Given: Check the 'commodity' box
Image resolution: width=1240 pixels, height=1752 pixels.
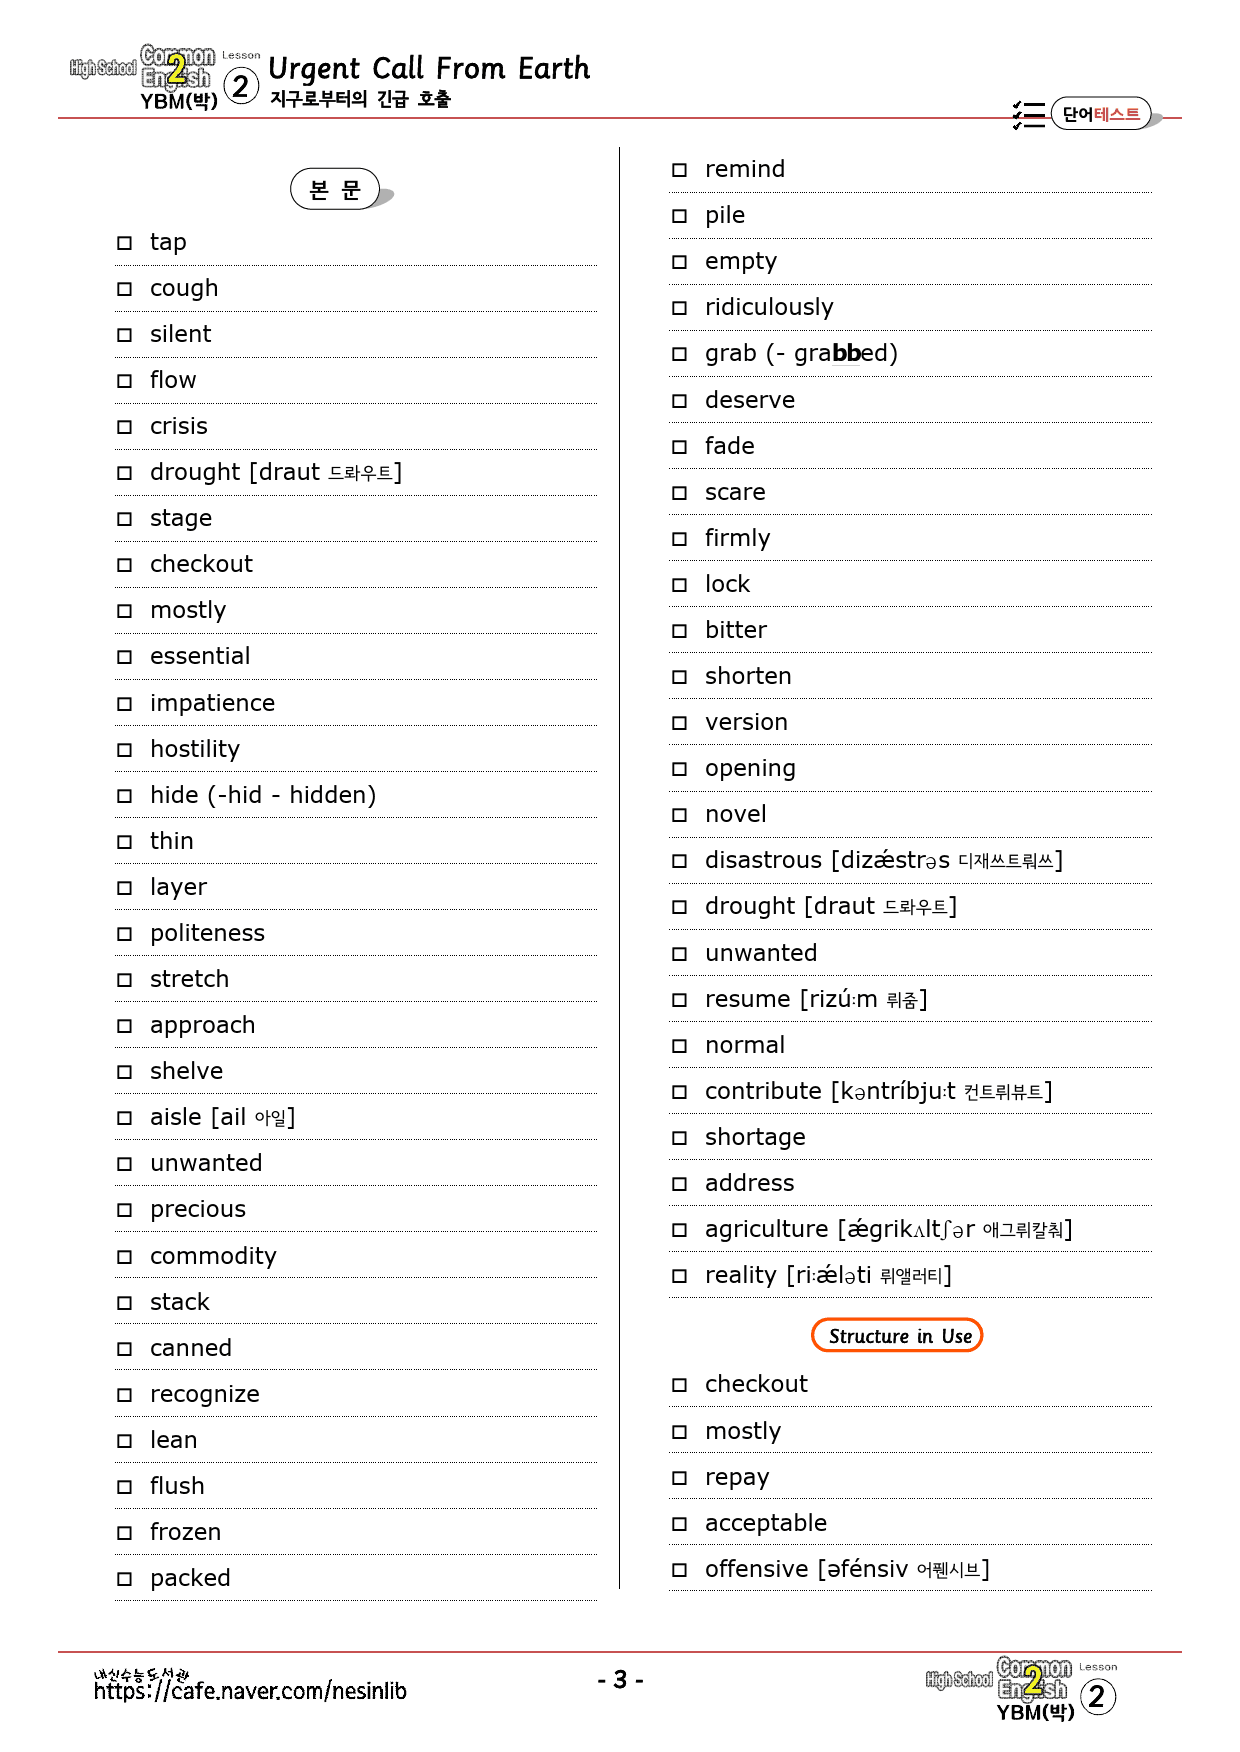Looking at the screenshot, I should tap(124, 1257).
